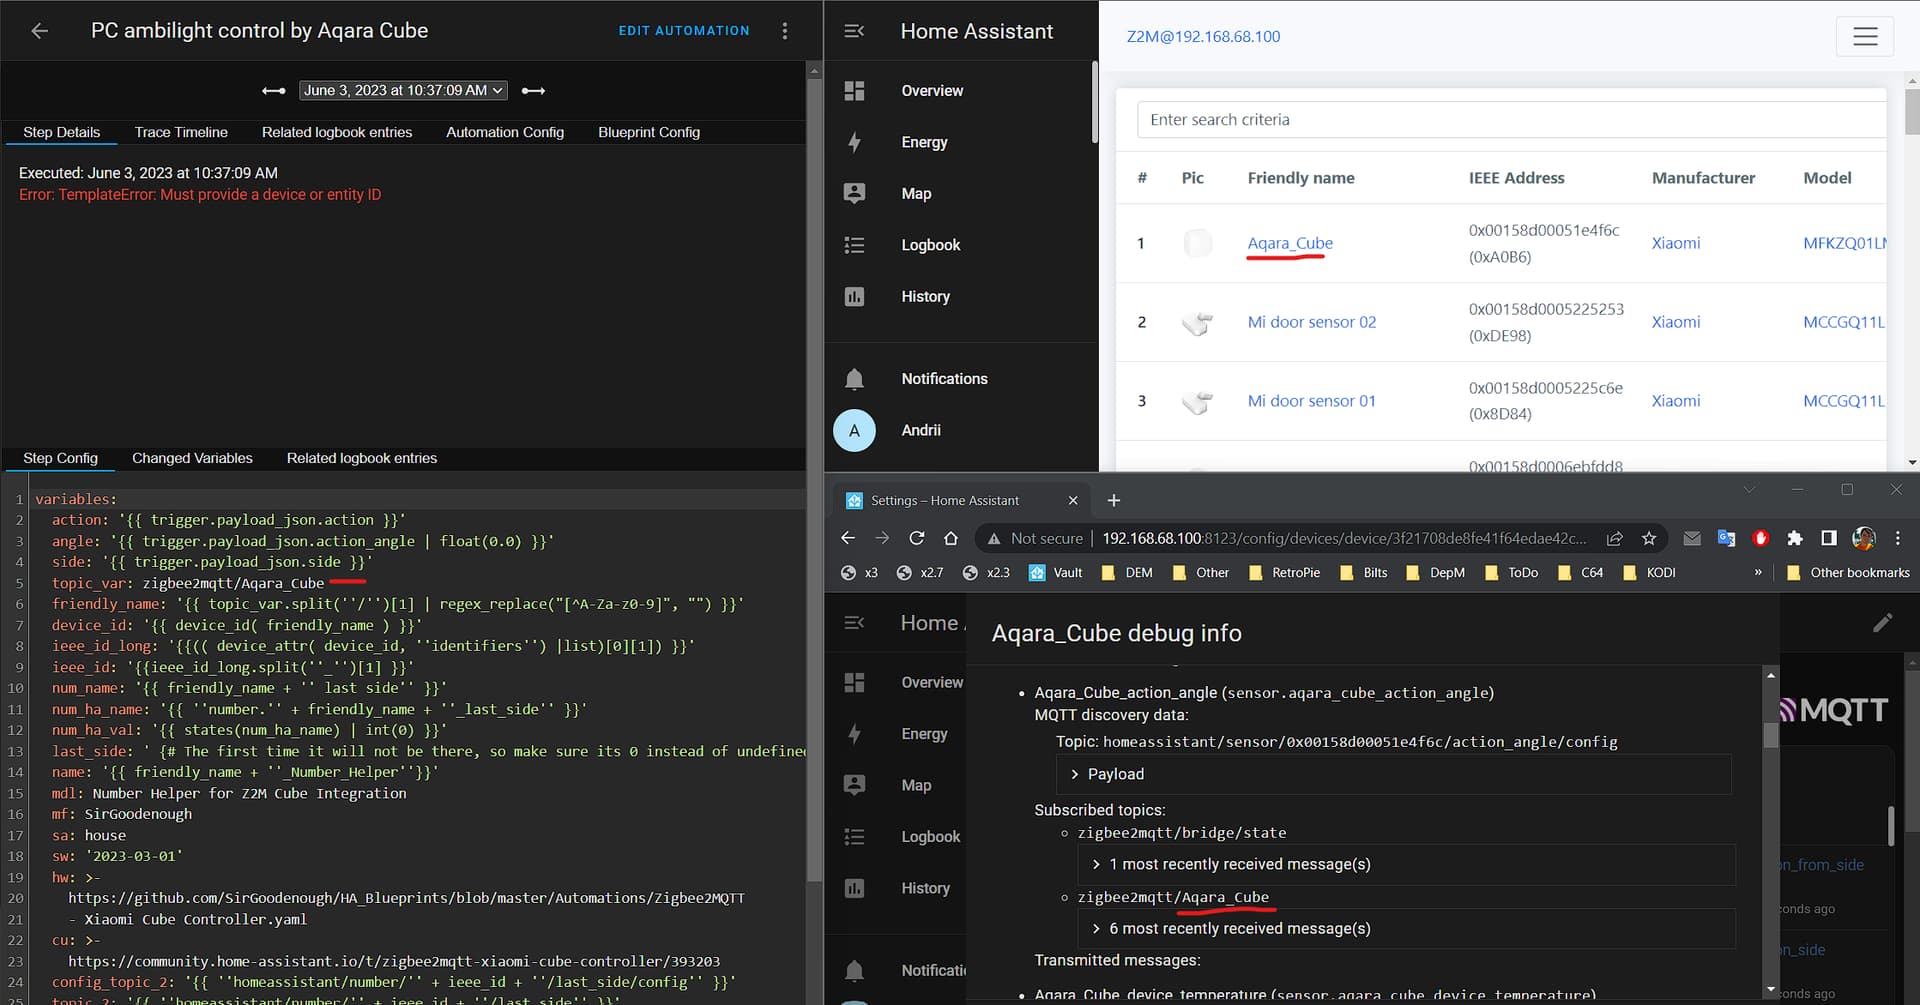
Task: Click the pencil edit icon on device page
Action: click(x=1882, y=623)
